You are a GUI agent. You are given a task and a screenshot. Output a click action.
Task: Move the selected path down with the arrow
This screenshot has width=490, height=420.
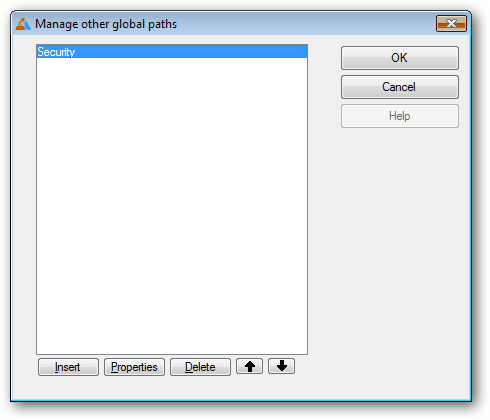click(x=281, y=366)
